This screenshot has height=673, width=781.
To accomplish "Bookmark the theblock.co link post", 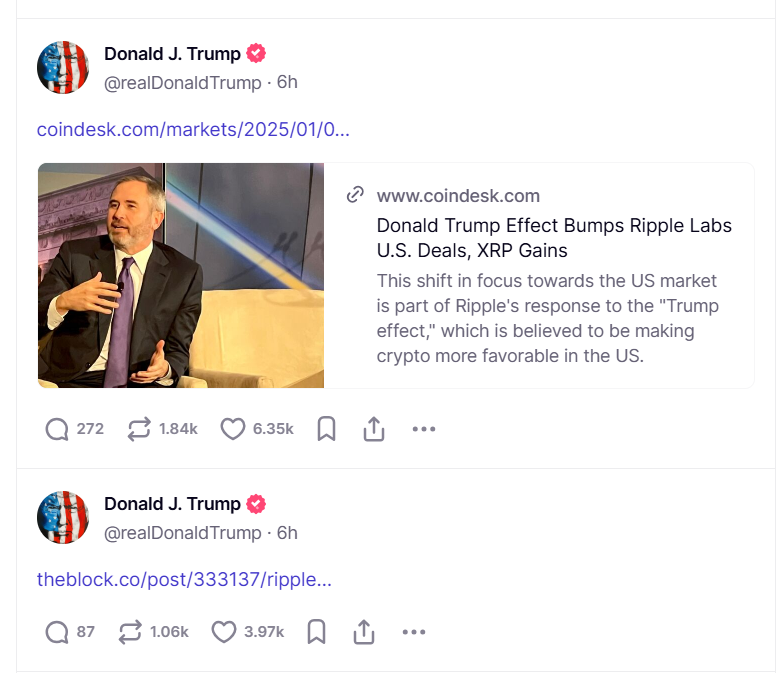I will pos(316,632).
